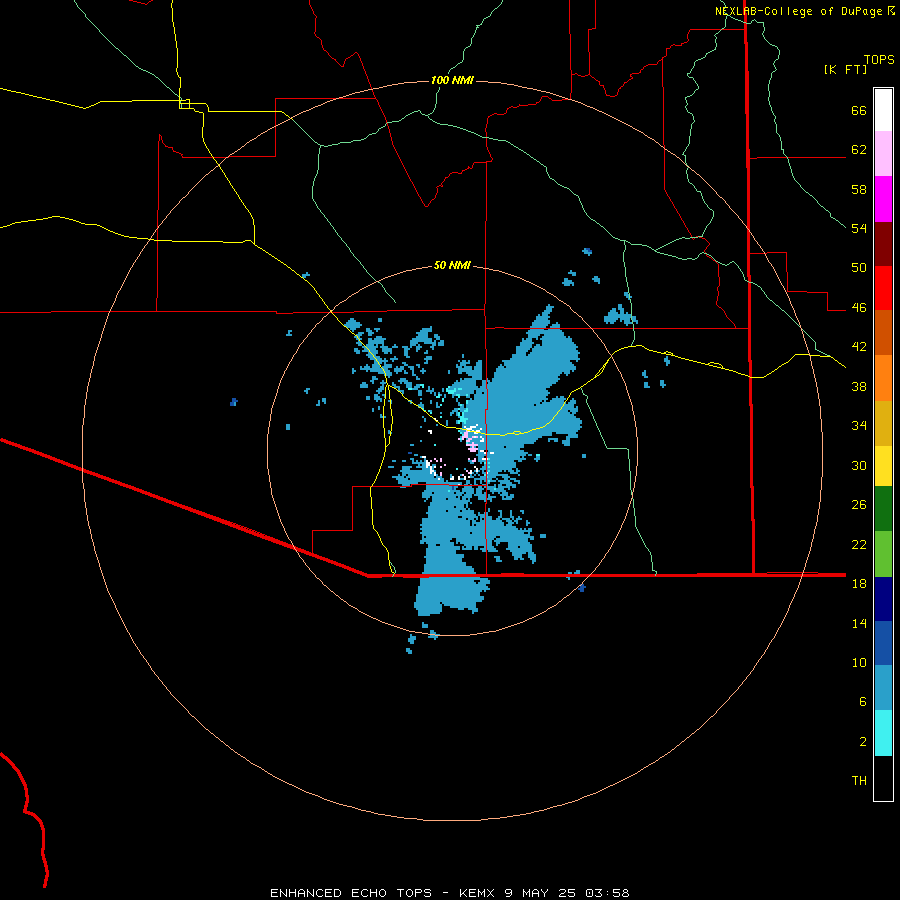Click the light pink 62 K FT swatch
This screenshot has height=900, width=900.
click(x=883, y=153)
